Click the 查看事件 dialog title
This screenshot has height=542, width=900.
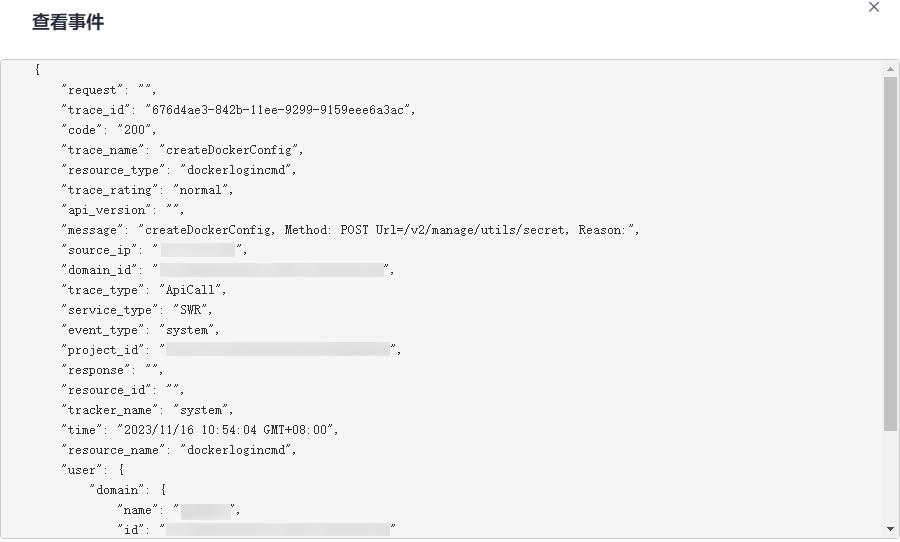point(67,21)
